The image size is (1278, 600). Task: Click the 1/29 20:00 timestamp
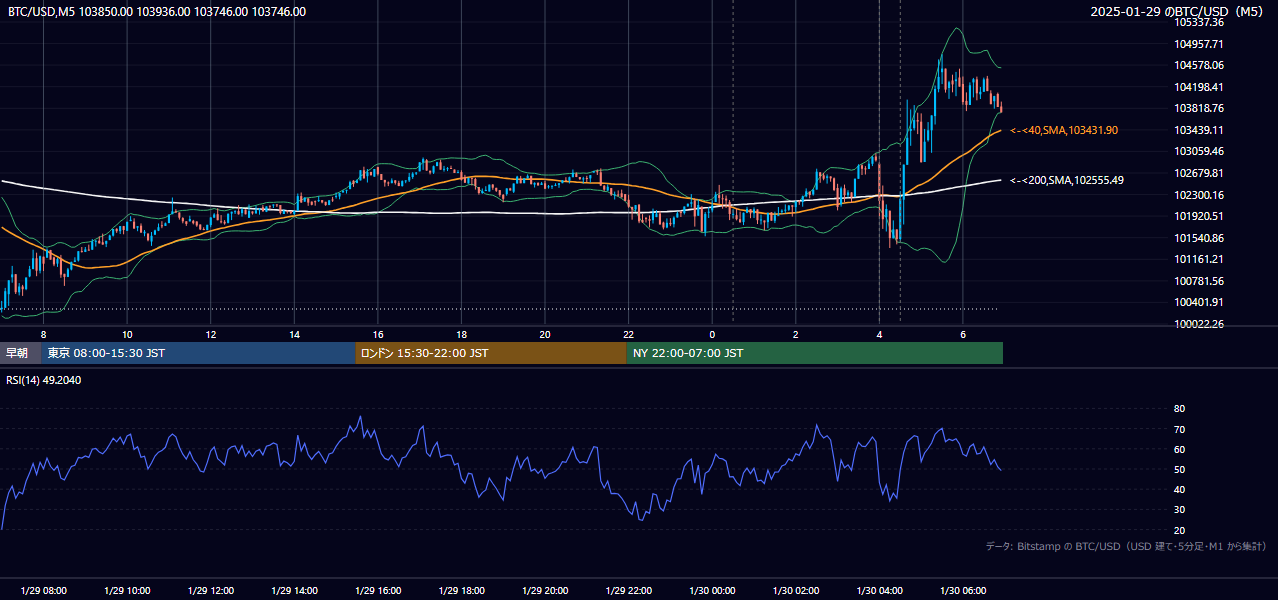545,591
